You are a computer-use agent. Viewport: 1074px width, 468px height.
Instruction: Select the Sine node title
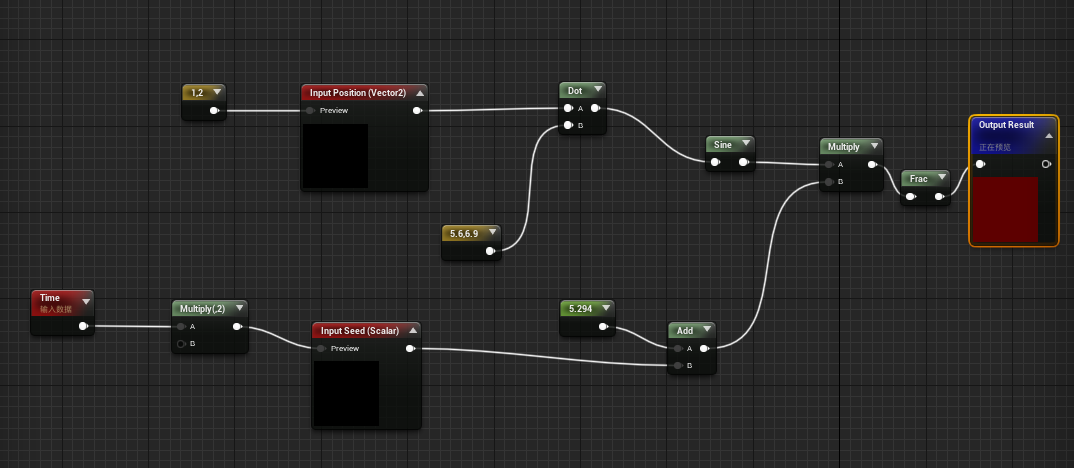pos(723,145)
